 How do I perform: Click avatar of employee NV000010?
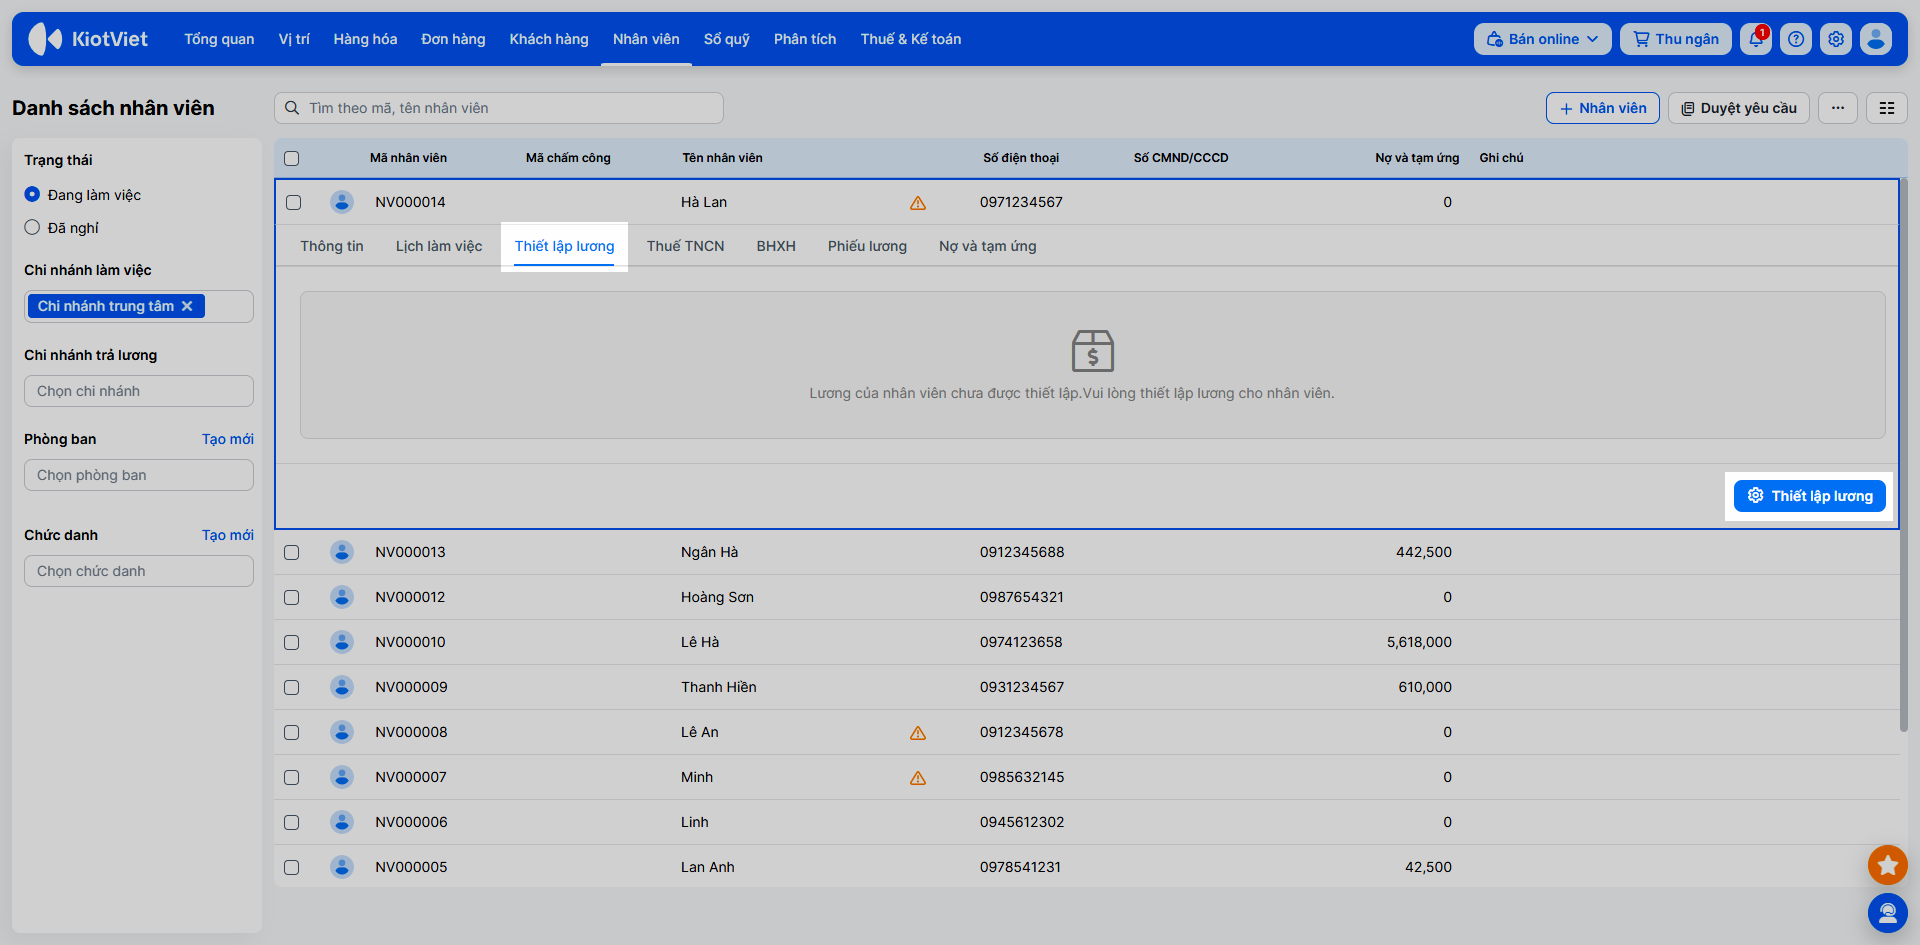click(x=342, y=642)
